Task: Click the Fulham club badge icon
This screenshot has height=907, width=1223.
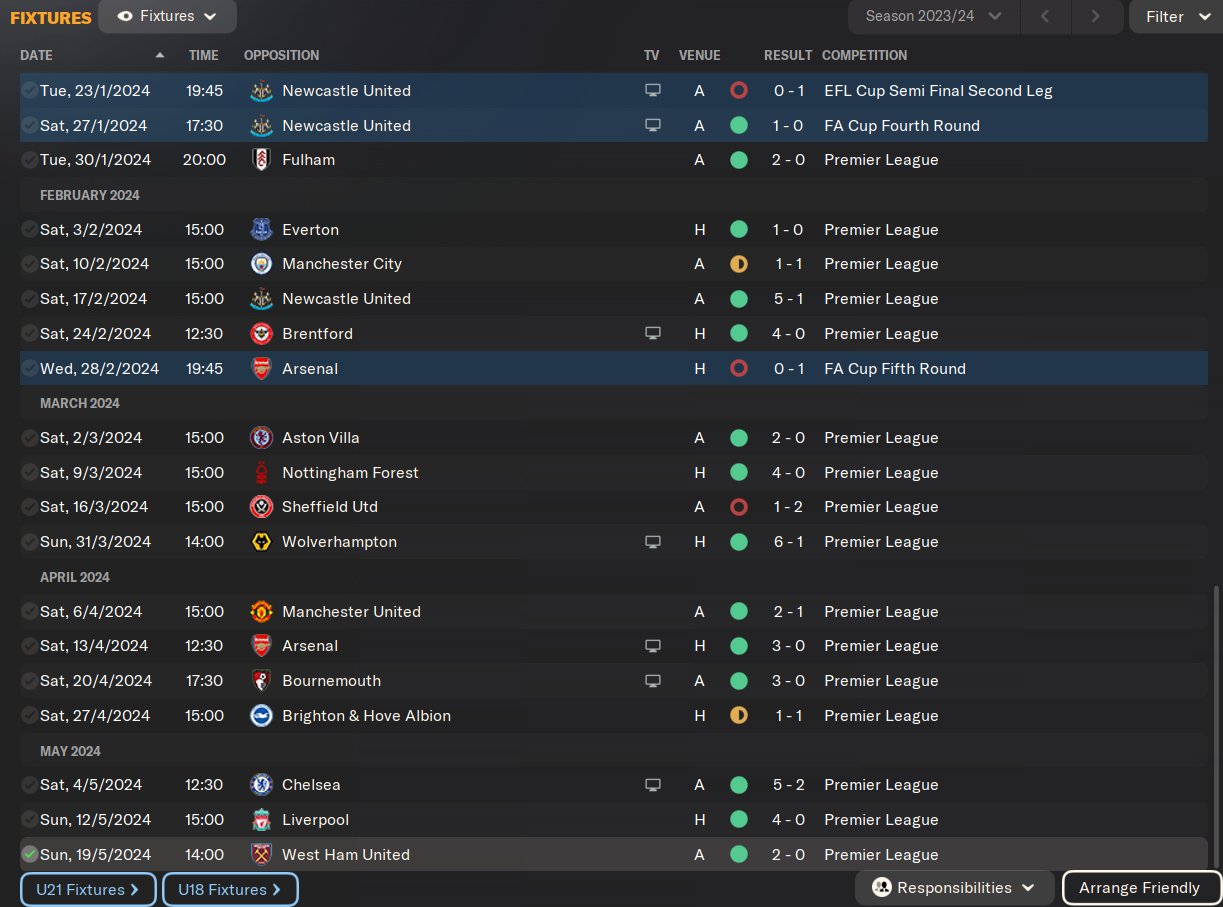Action: (261, 160)
